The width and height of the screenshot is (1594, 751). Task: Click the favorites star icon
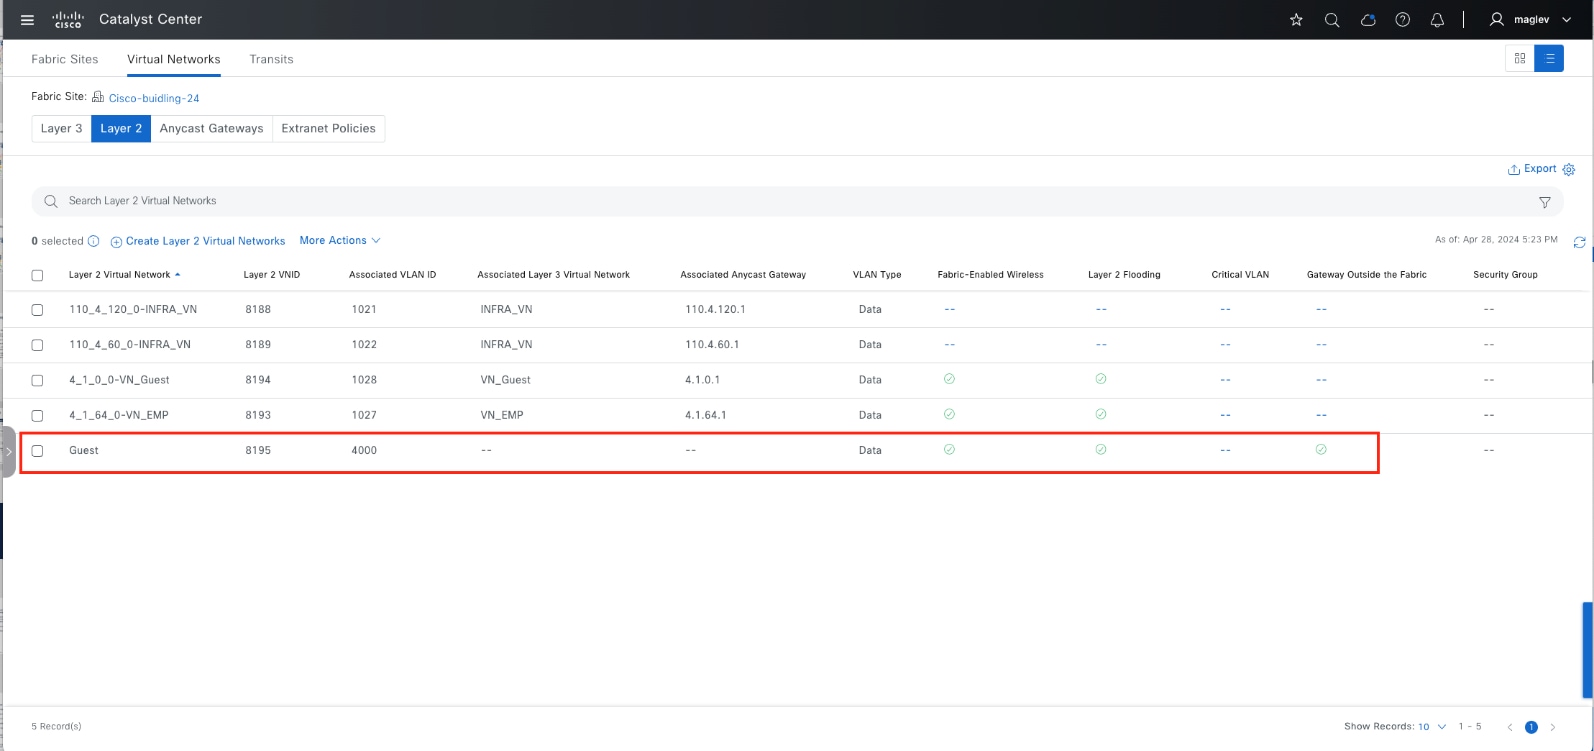click(1296, 20)
